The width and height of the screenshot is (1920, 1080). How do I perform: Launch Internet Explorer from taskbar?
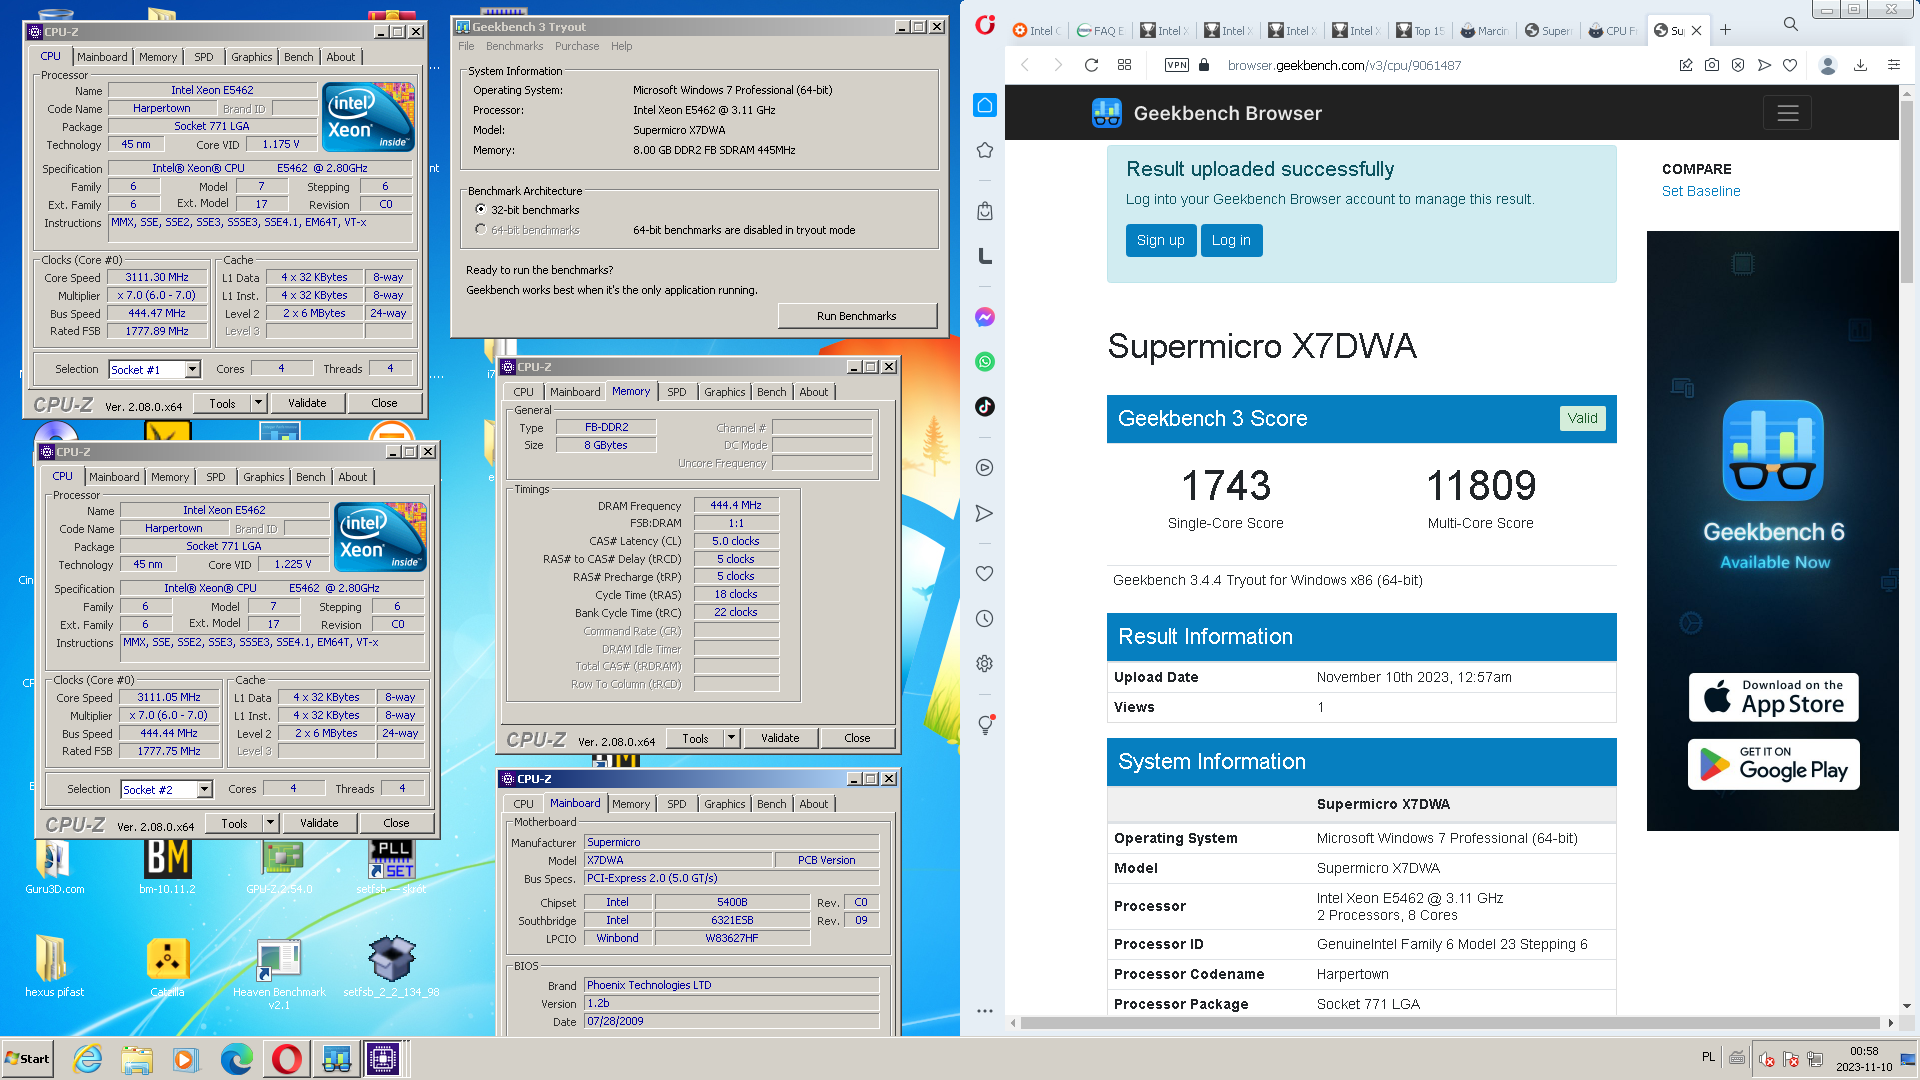88,1059
